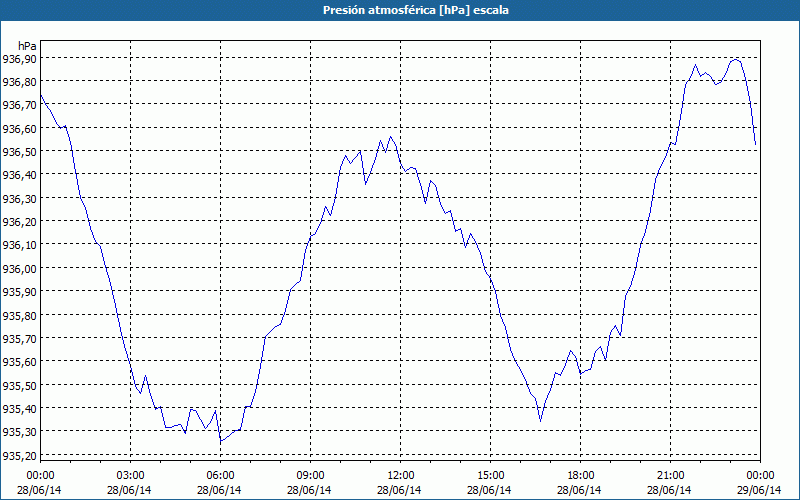Select the 936,30 axis value
This screenshot has height=500, width=800.
[x=20, y=198]
